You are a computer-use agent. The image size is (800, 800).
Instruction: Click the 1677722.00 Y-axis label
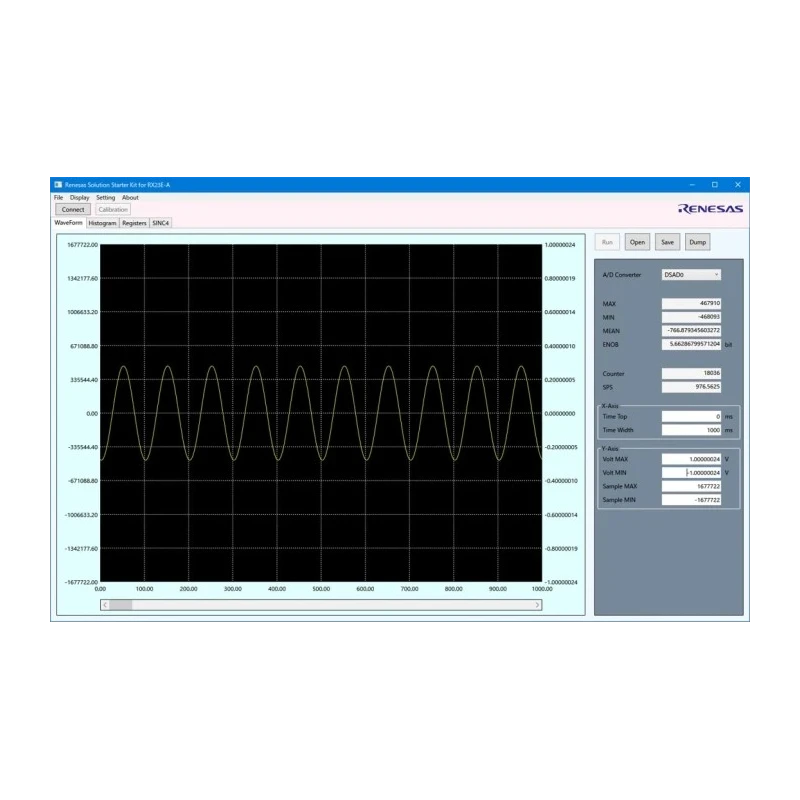[83, 245]
